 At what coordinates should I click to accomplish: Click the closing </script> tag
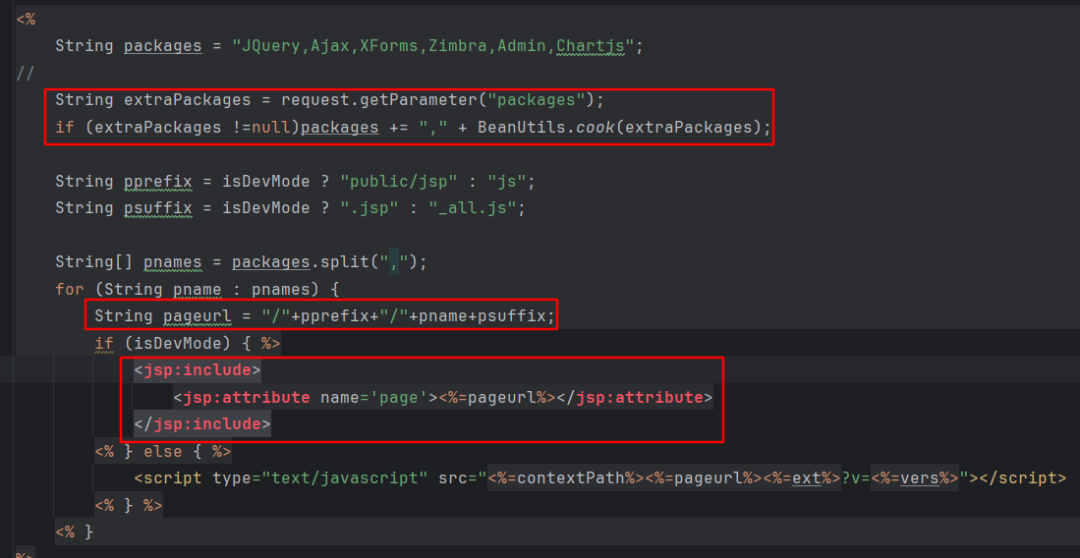click(x=1023, y=477)
